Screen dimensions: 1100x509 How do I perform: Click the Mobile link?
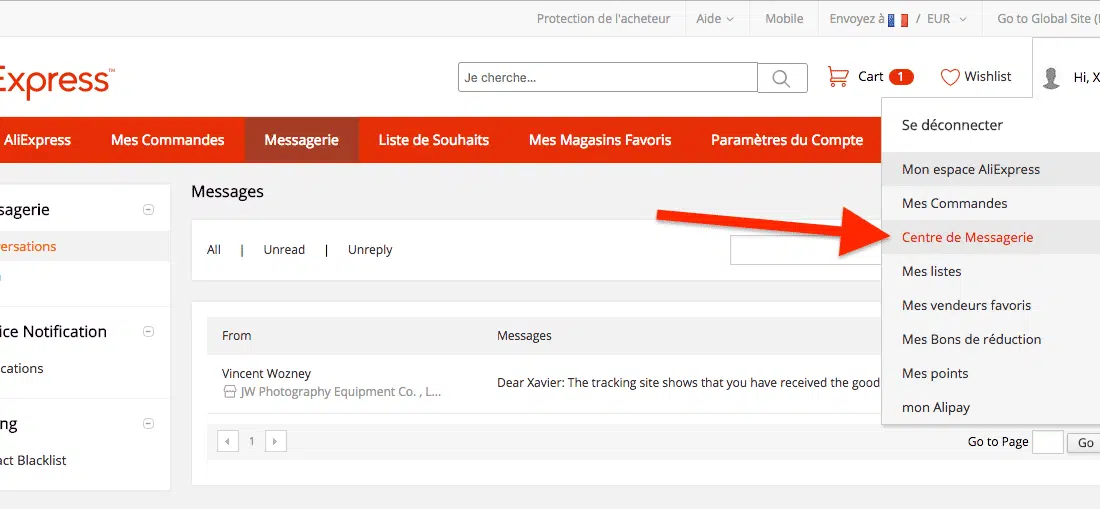click(784, 19)
